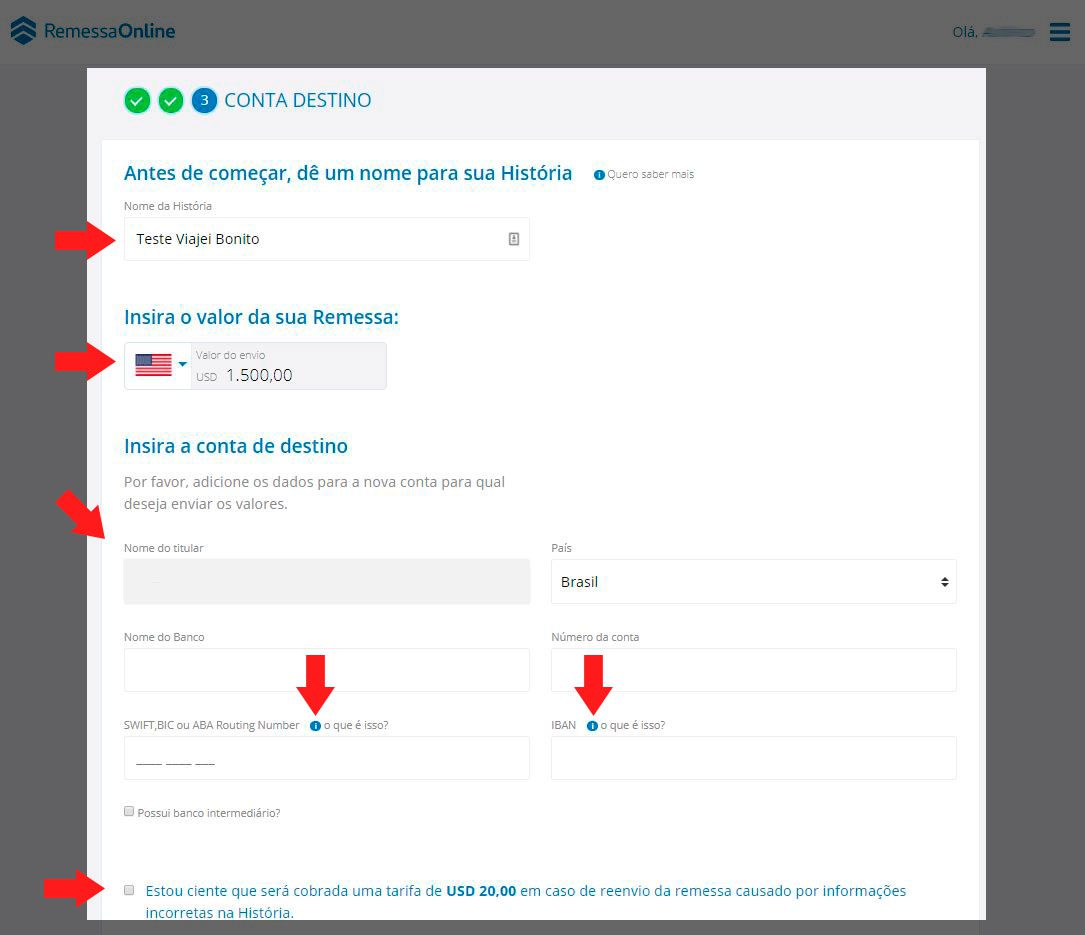Check the USD 20,00 tarifa acknowledgment box
The height and width of the screenshot is (935, 1085).
coord(129,890)
